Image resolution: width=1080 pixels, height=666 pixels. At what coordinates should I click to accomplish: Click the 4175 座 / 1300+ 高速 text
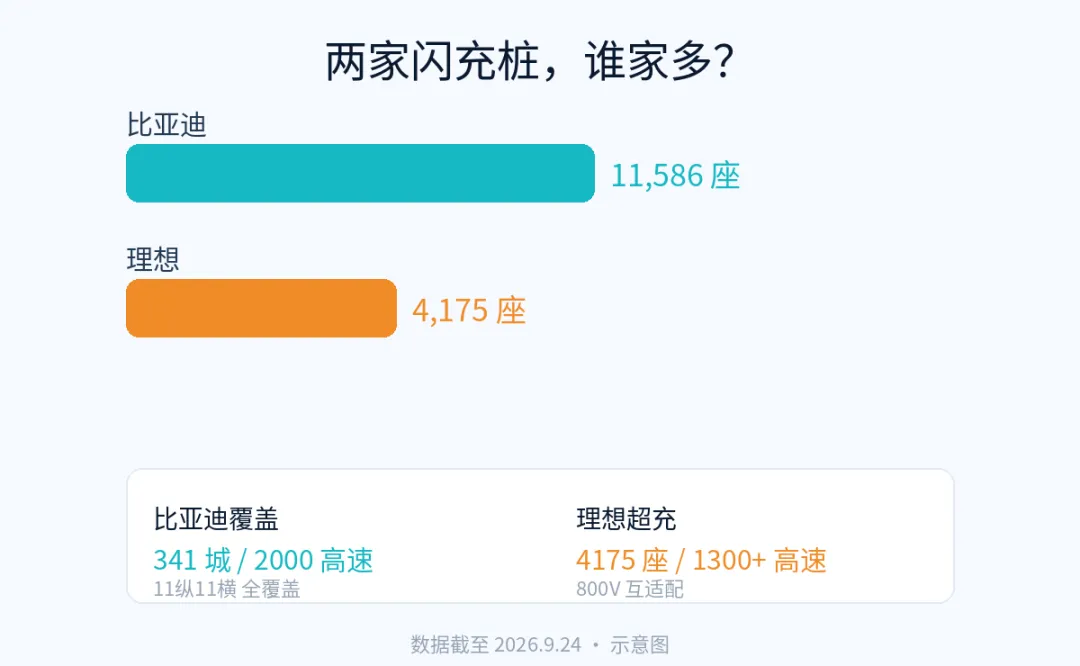coord(701,561)
